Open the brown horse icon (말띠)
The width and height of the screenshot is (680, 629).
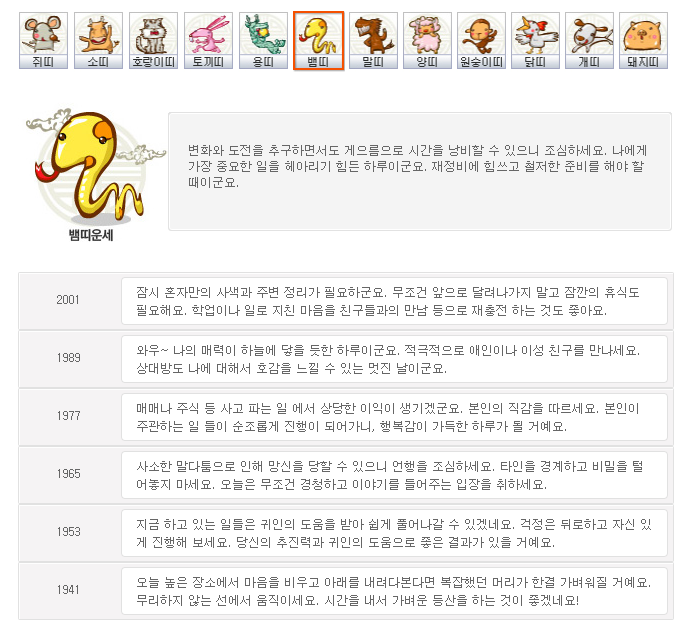tap(373, 40)
